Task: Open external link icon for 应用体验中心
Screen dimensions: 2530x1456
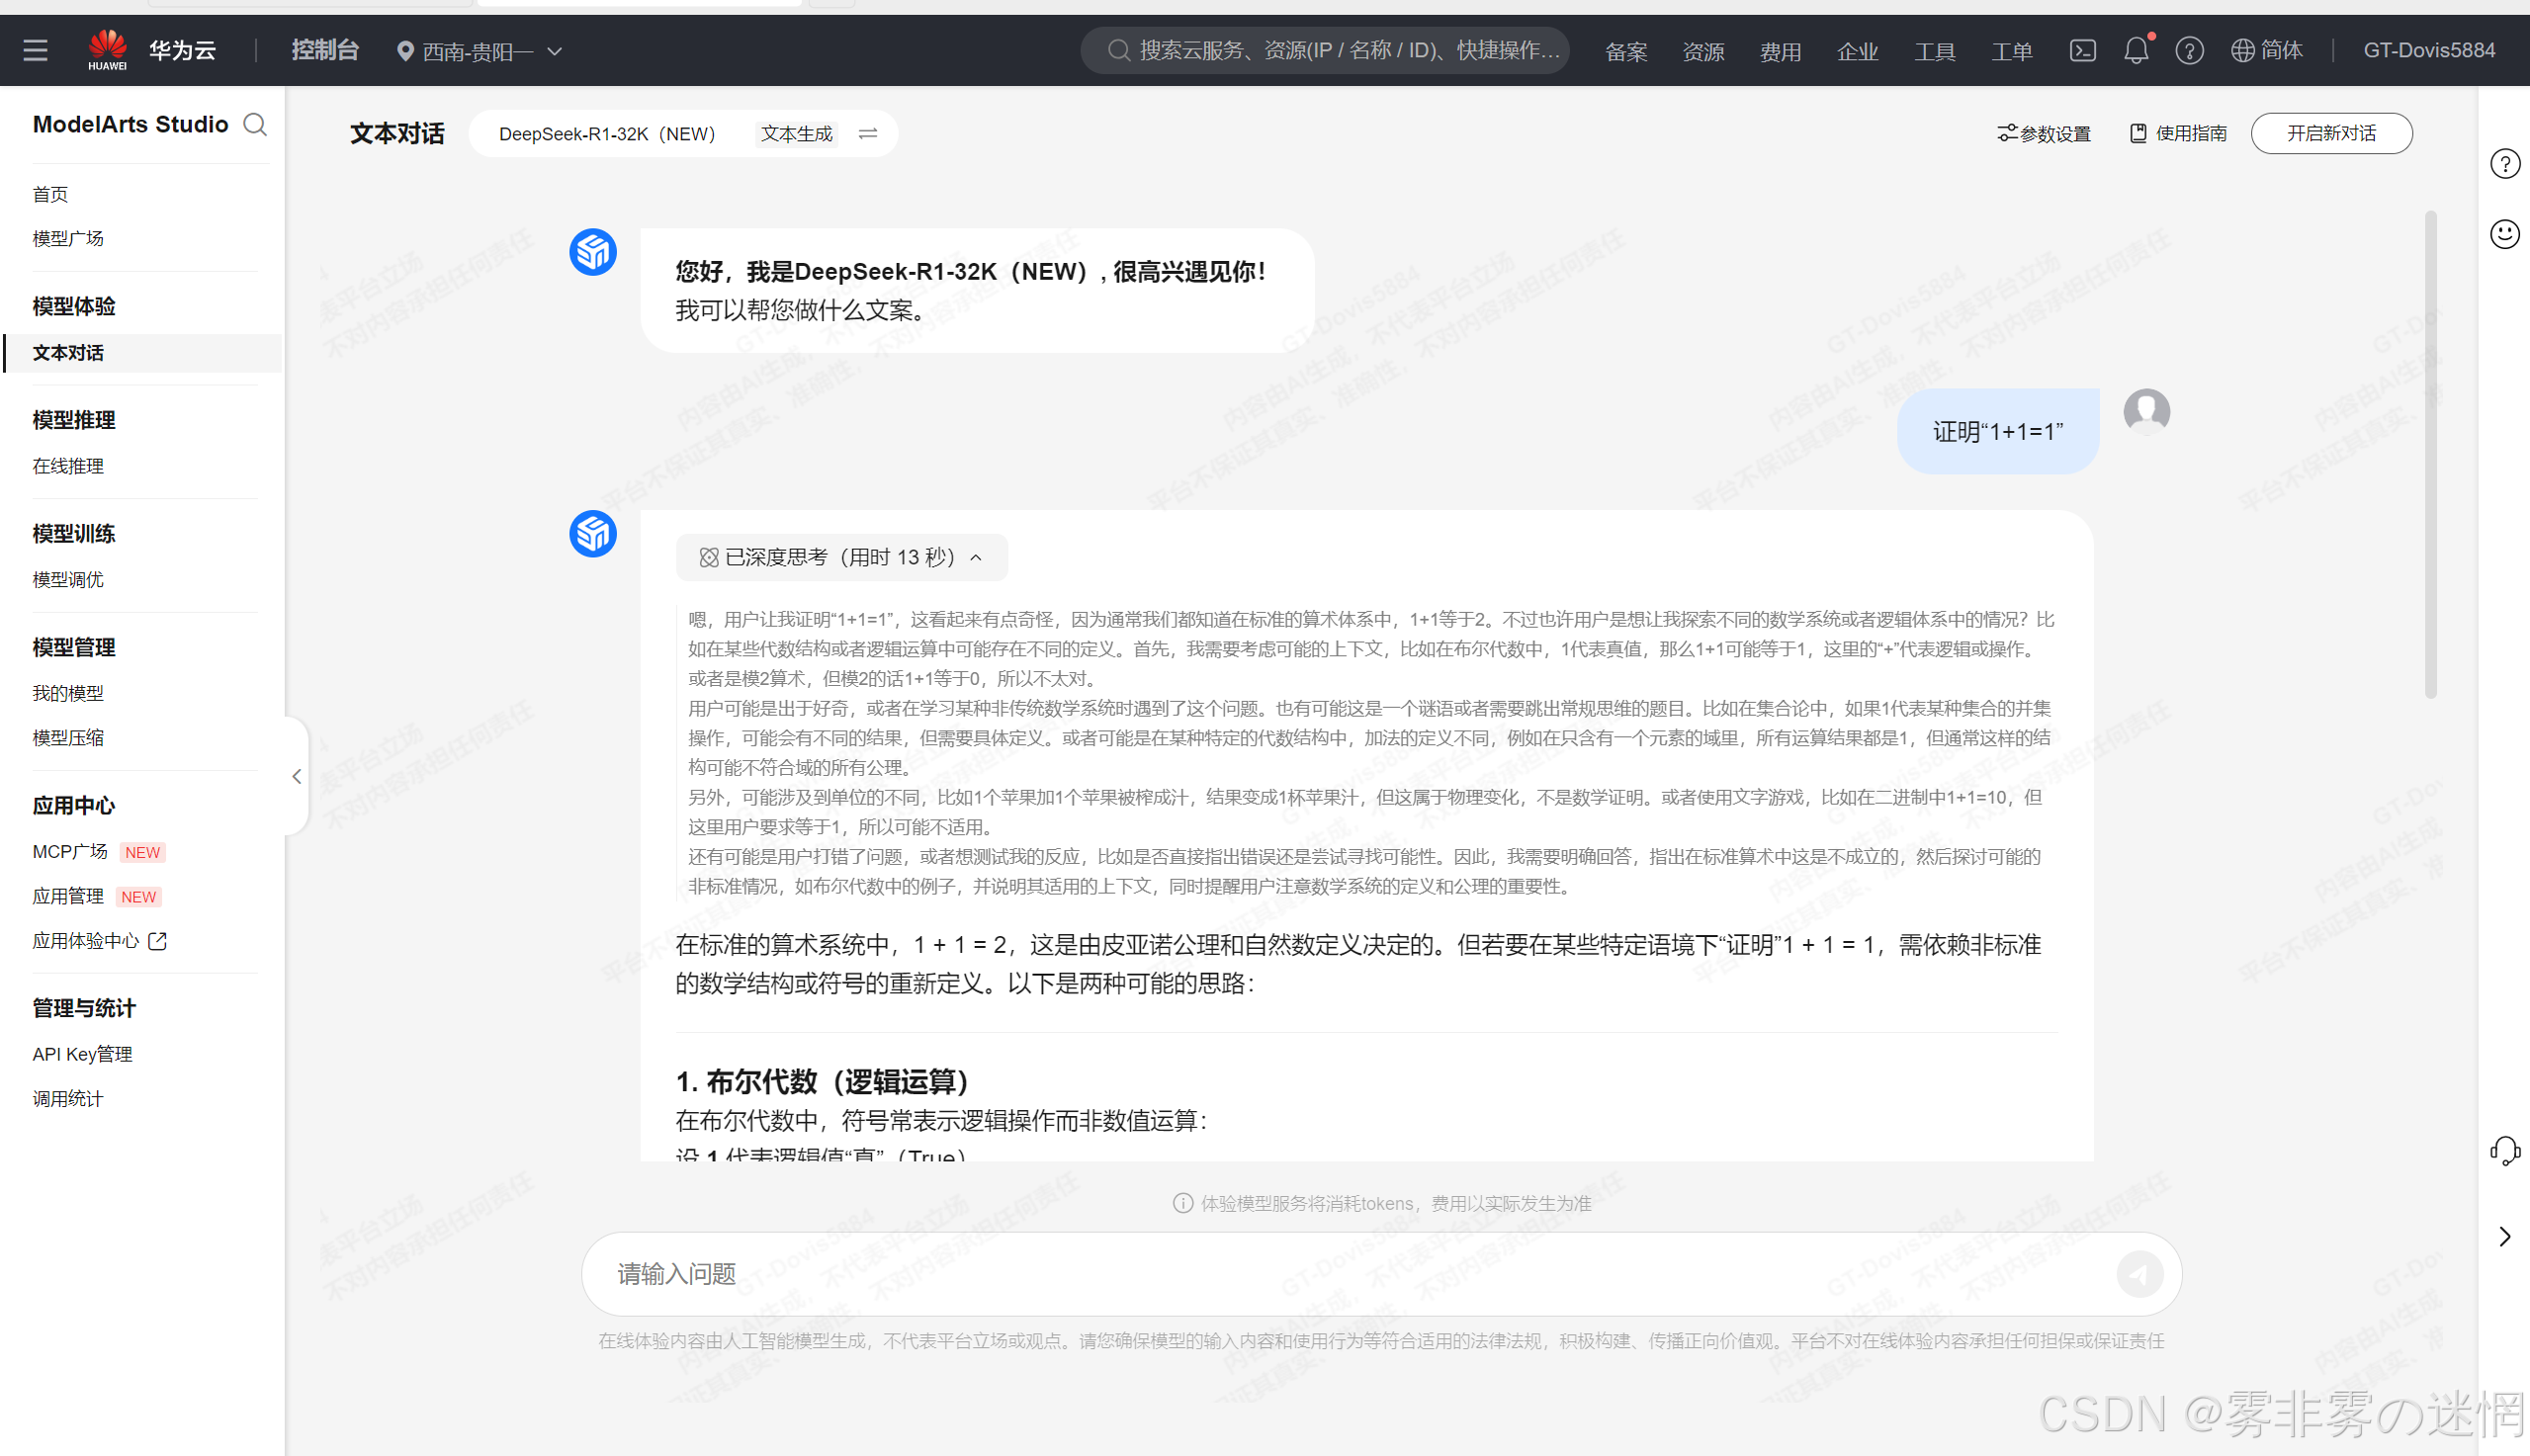Action: click(157, 941)
